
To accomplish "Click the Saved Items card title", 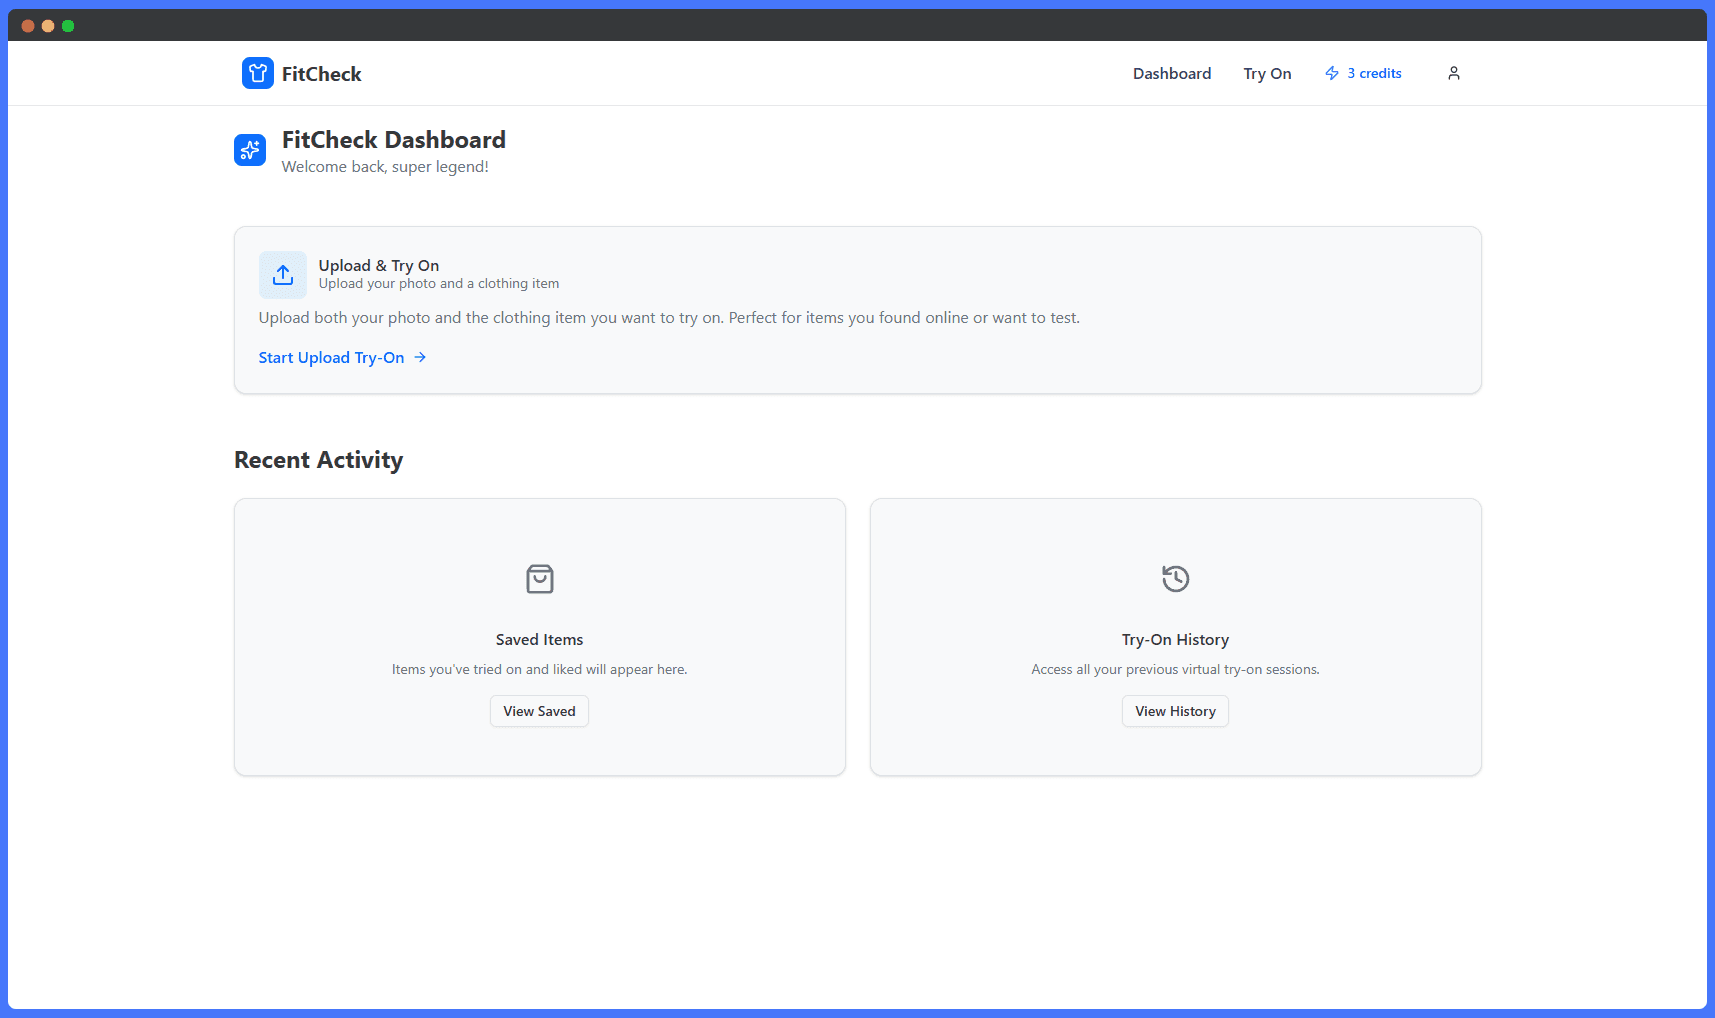I will pos(539,639).
